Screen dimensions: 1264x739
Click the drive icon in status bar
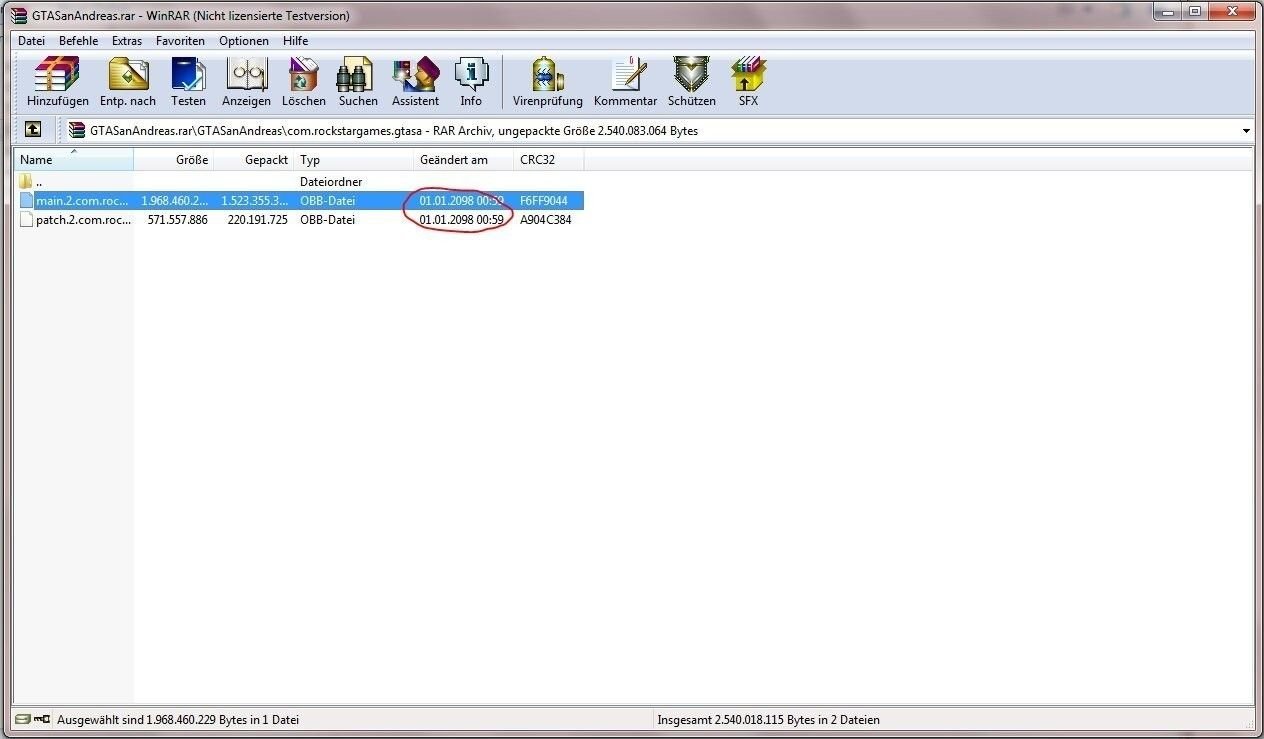[23, 719]
